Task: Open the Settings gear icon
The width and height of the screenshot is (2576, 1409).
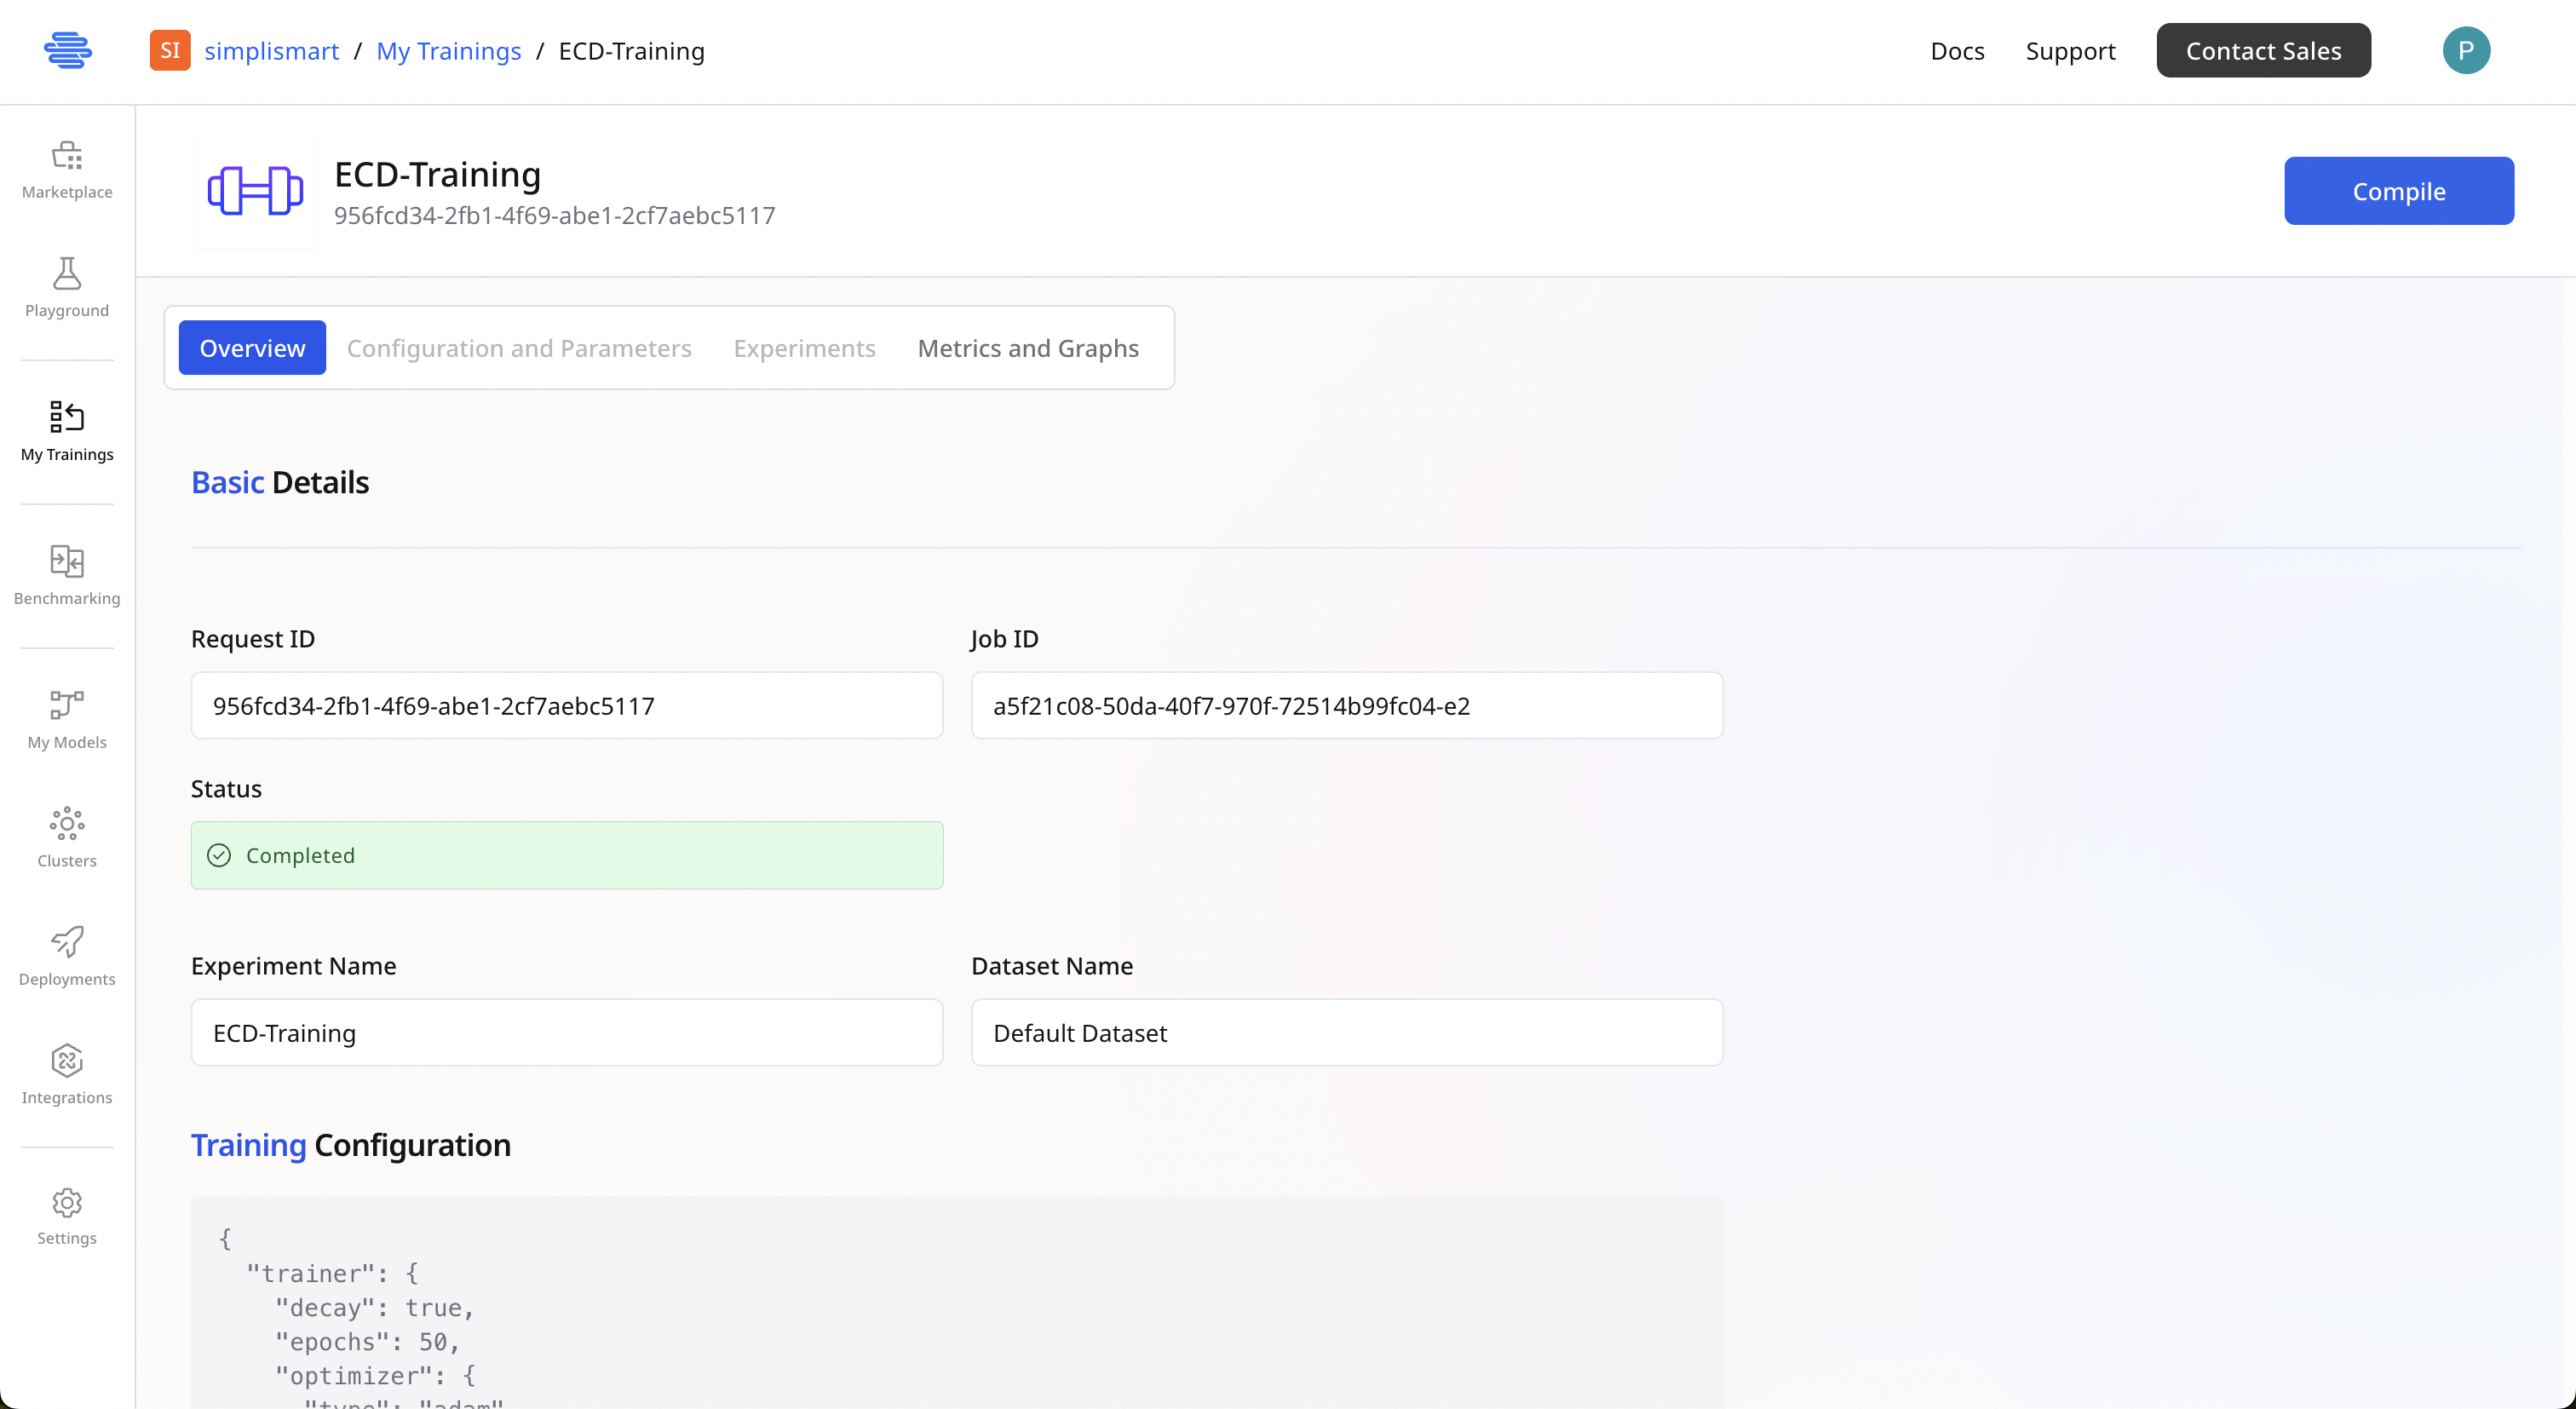Action: click(x=67, y=1203)
